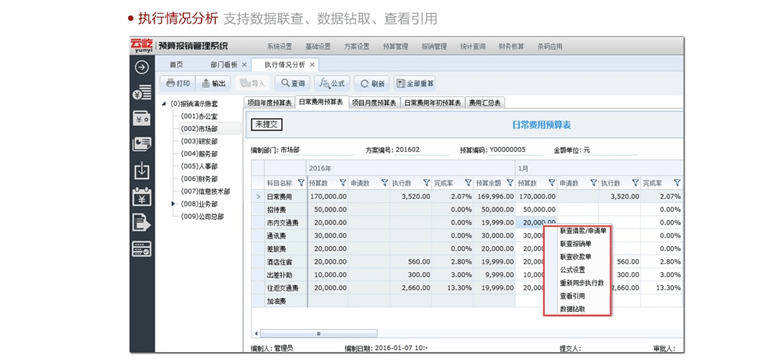Viewport: 776px width, 362px height.
Task: Choose 公式设置 from context menu
Action: (x=573, y=270)
